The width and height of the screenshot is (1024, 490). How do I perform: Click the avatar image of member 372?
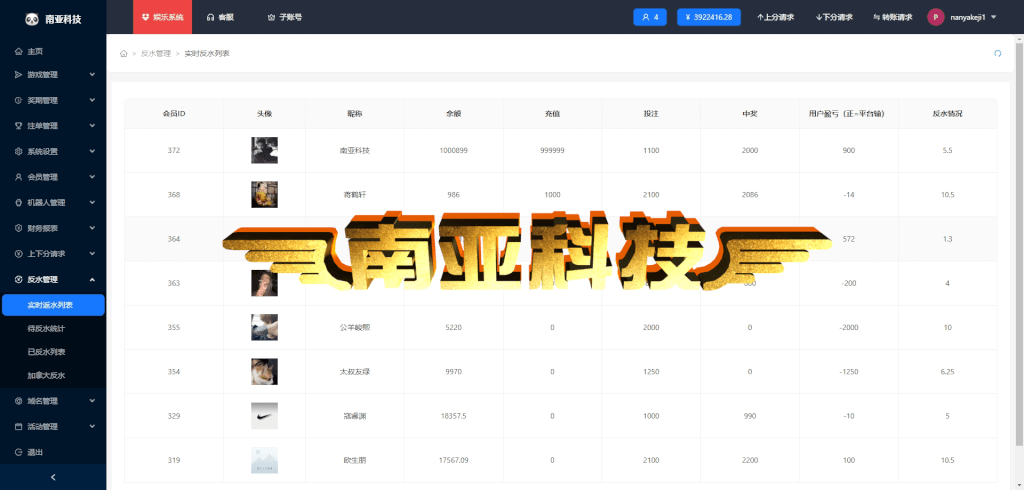[x=264, y=150]
